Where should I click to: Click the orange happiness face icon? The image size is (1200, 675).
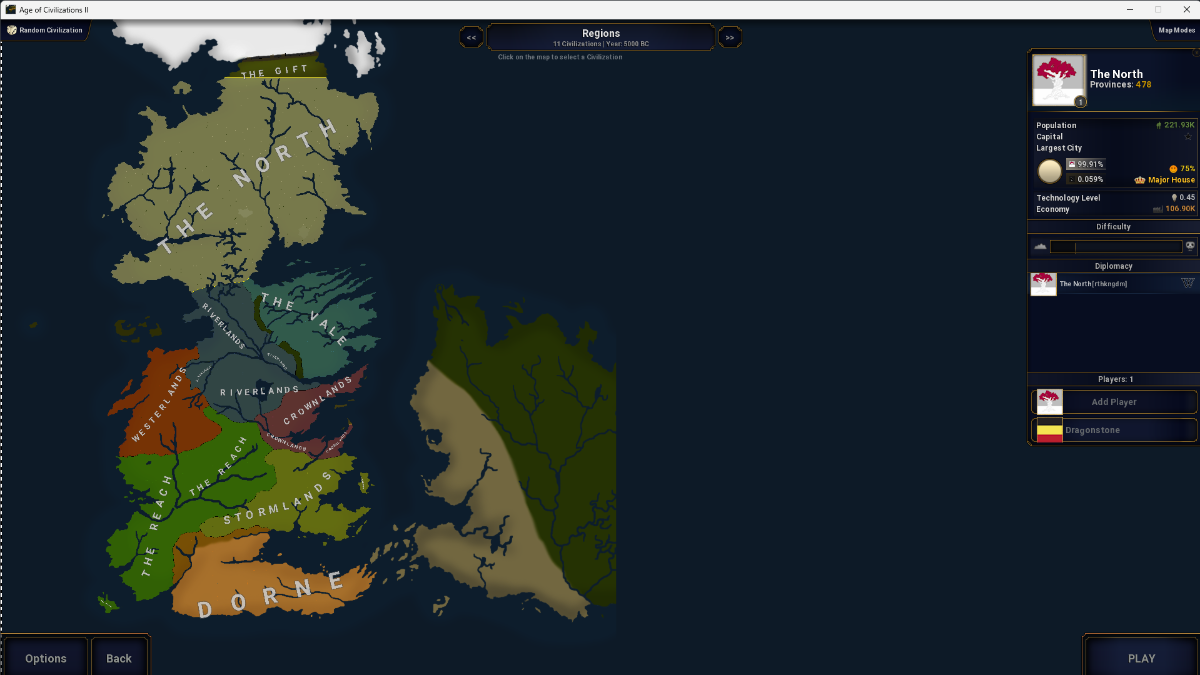coord(1173,169)
